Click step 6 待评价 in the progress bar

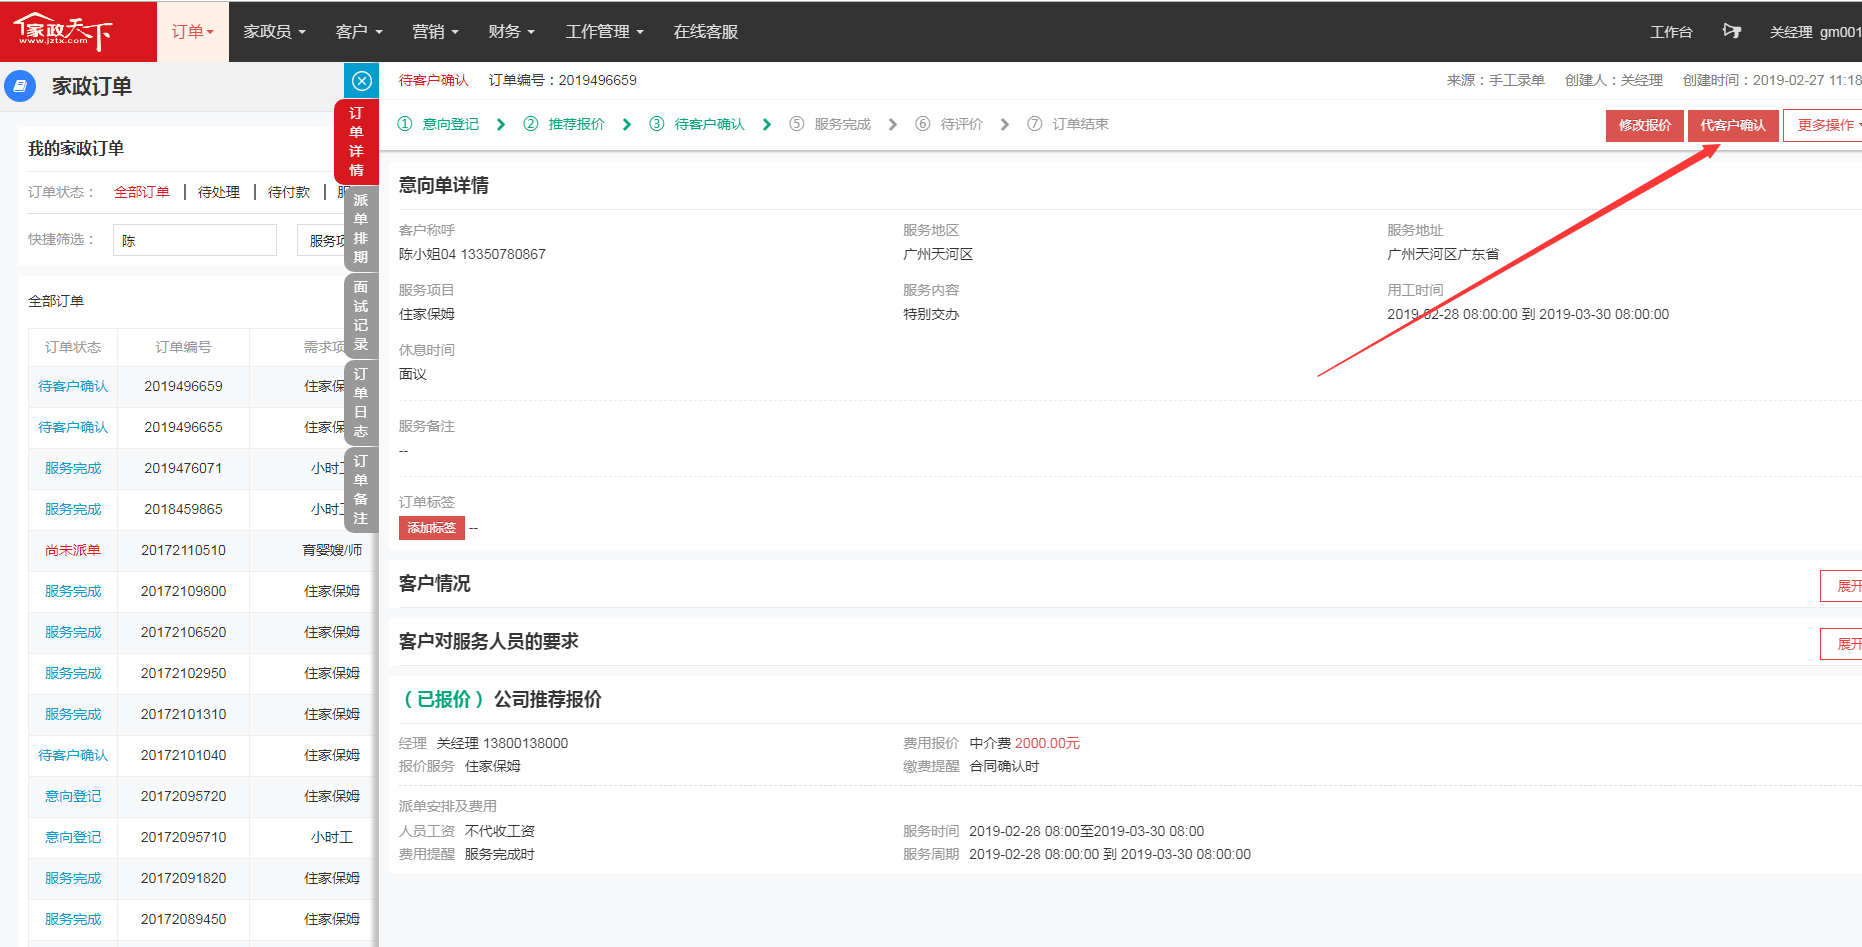(950, 124)
